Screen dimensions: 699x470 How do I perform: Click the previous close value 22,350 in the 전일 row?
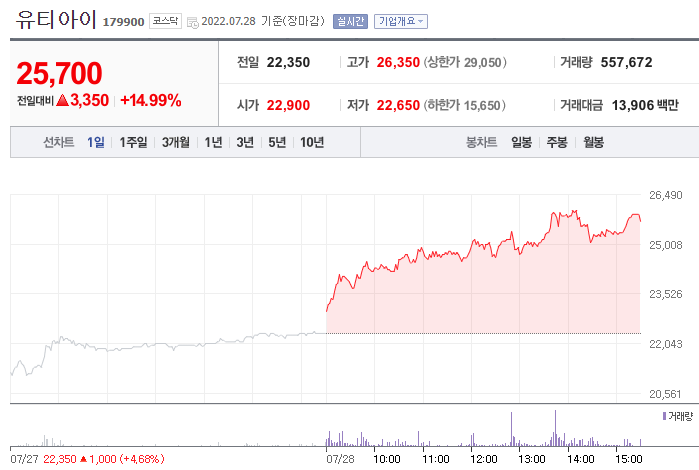288,62
